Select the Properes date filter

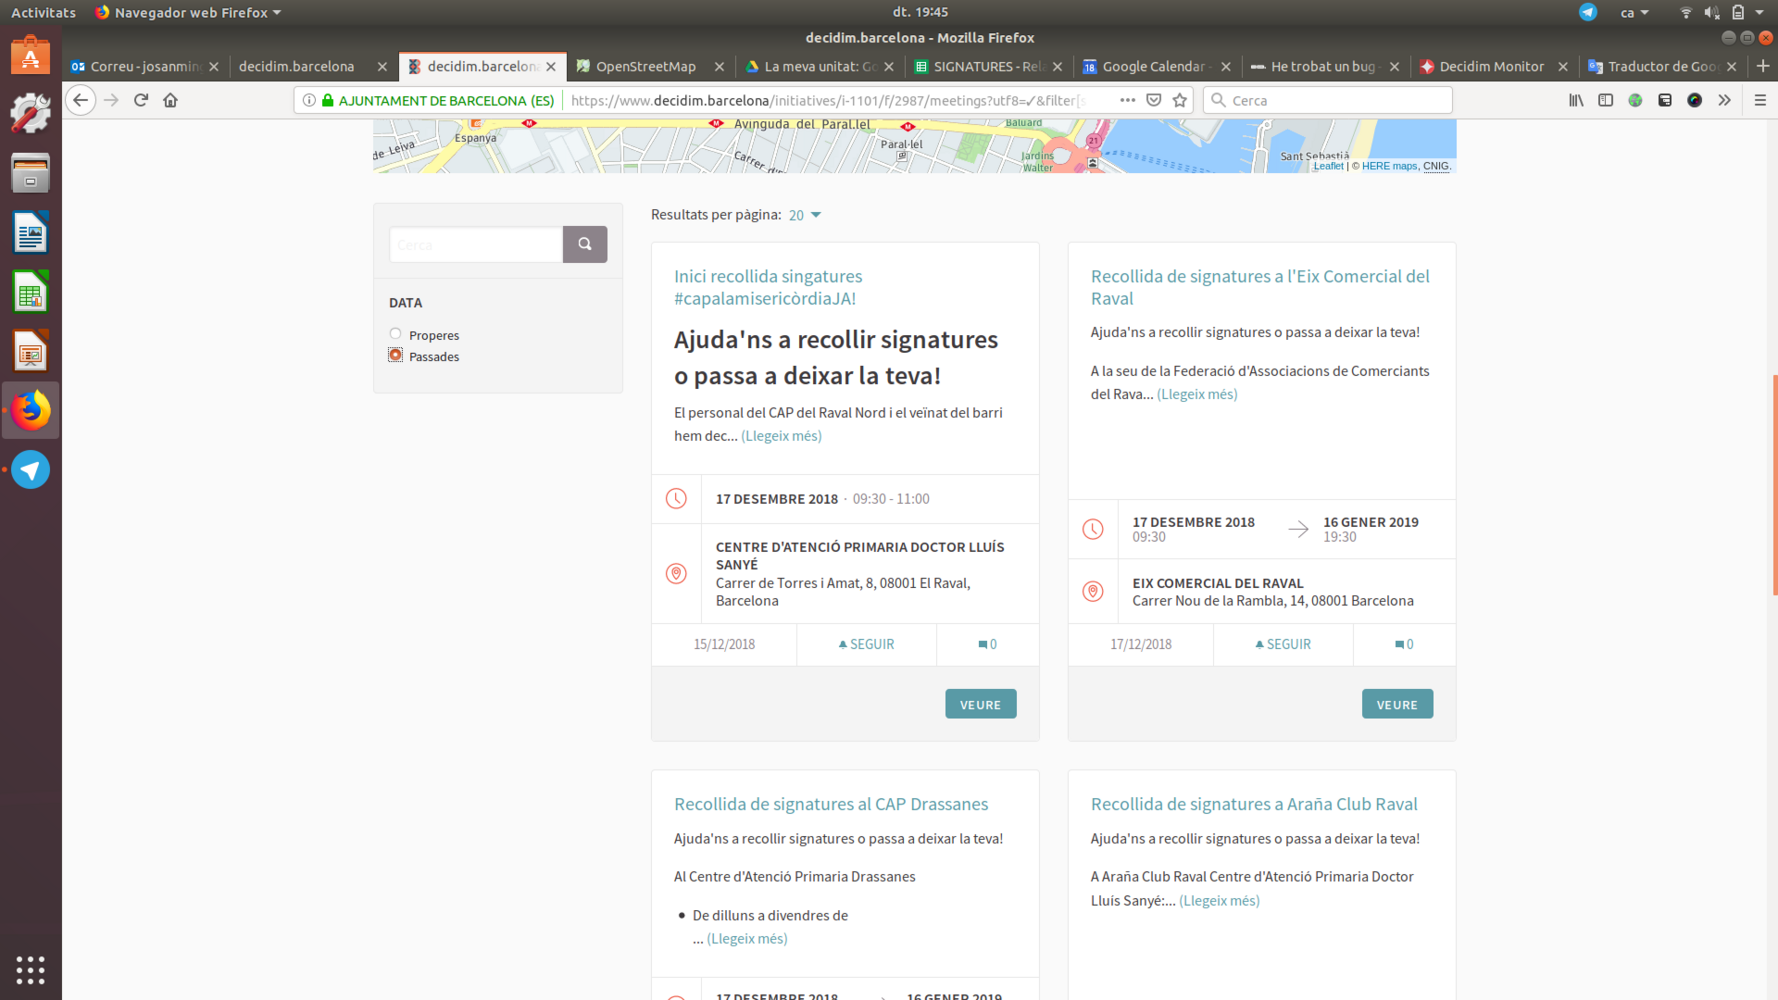click(396, 334)
